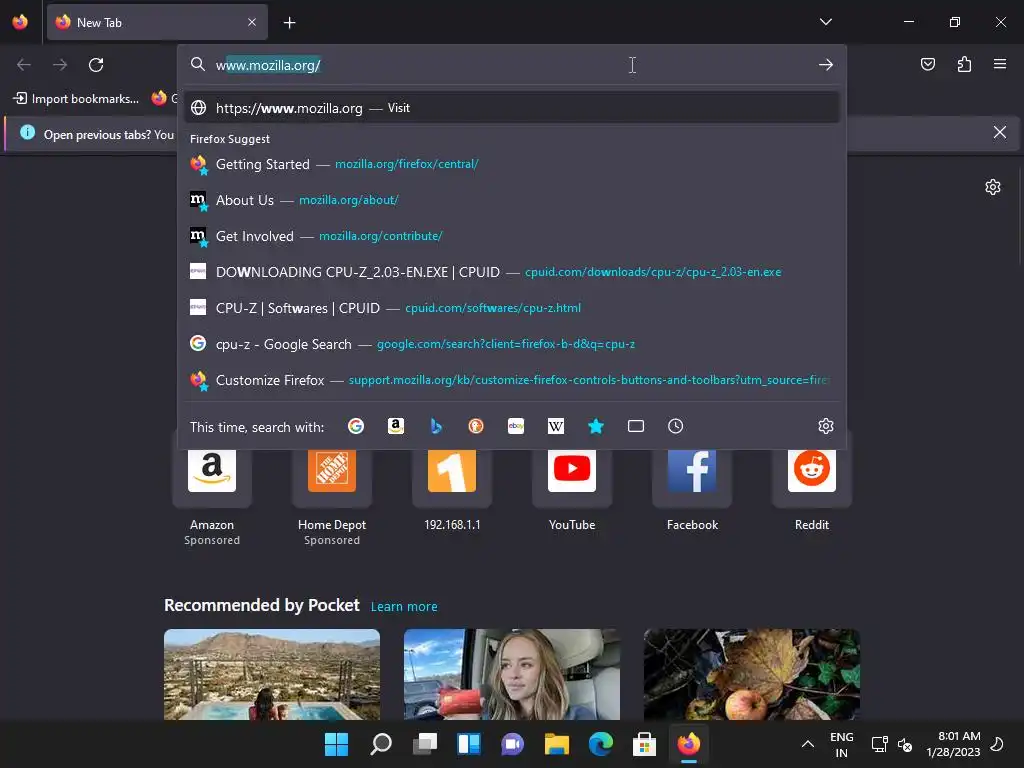This screenshot has height=768, width=1024.
Task: Search history using the clock icon
Action: [x=676, y=426]
